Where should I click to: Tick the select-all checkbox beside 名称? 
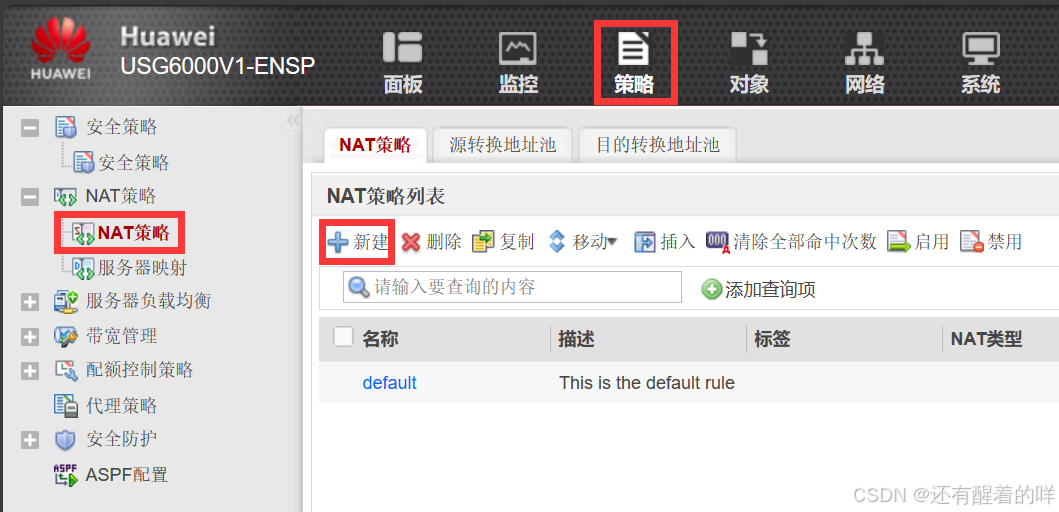343,337
